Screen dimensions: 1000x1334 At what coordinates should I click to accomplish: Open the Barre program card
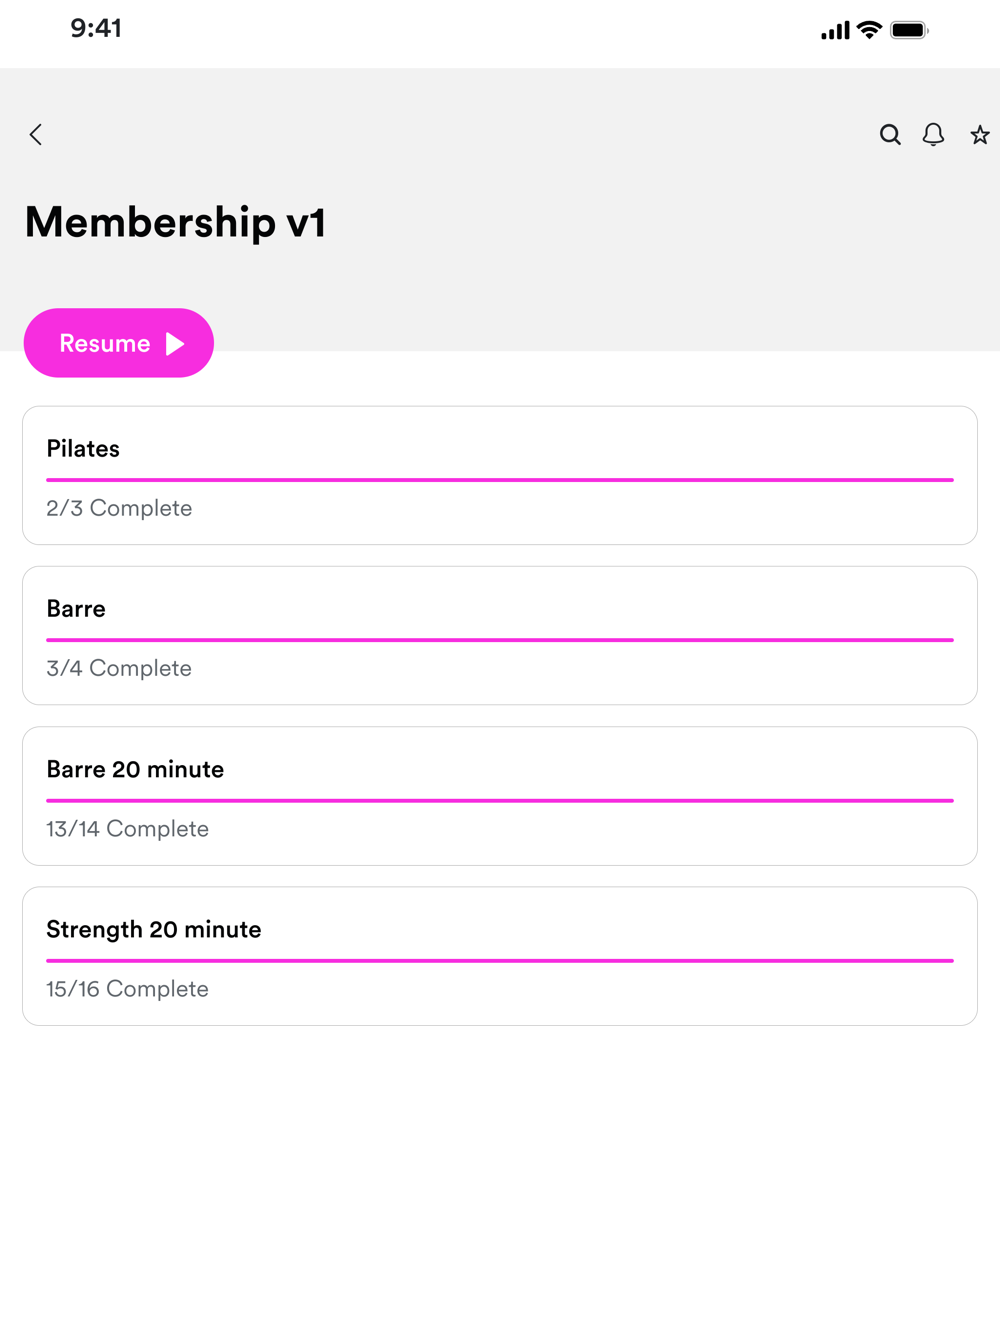click(500, 635)
